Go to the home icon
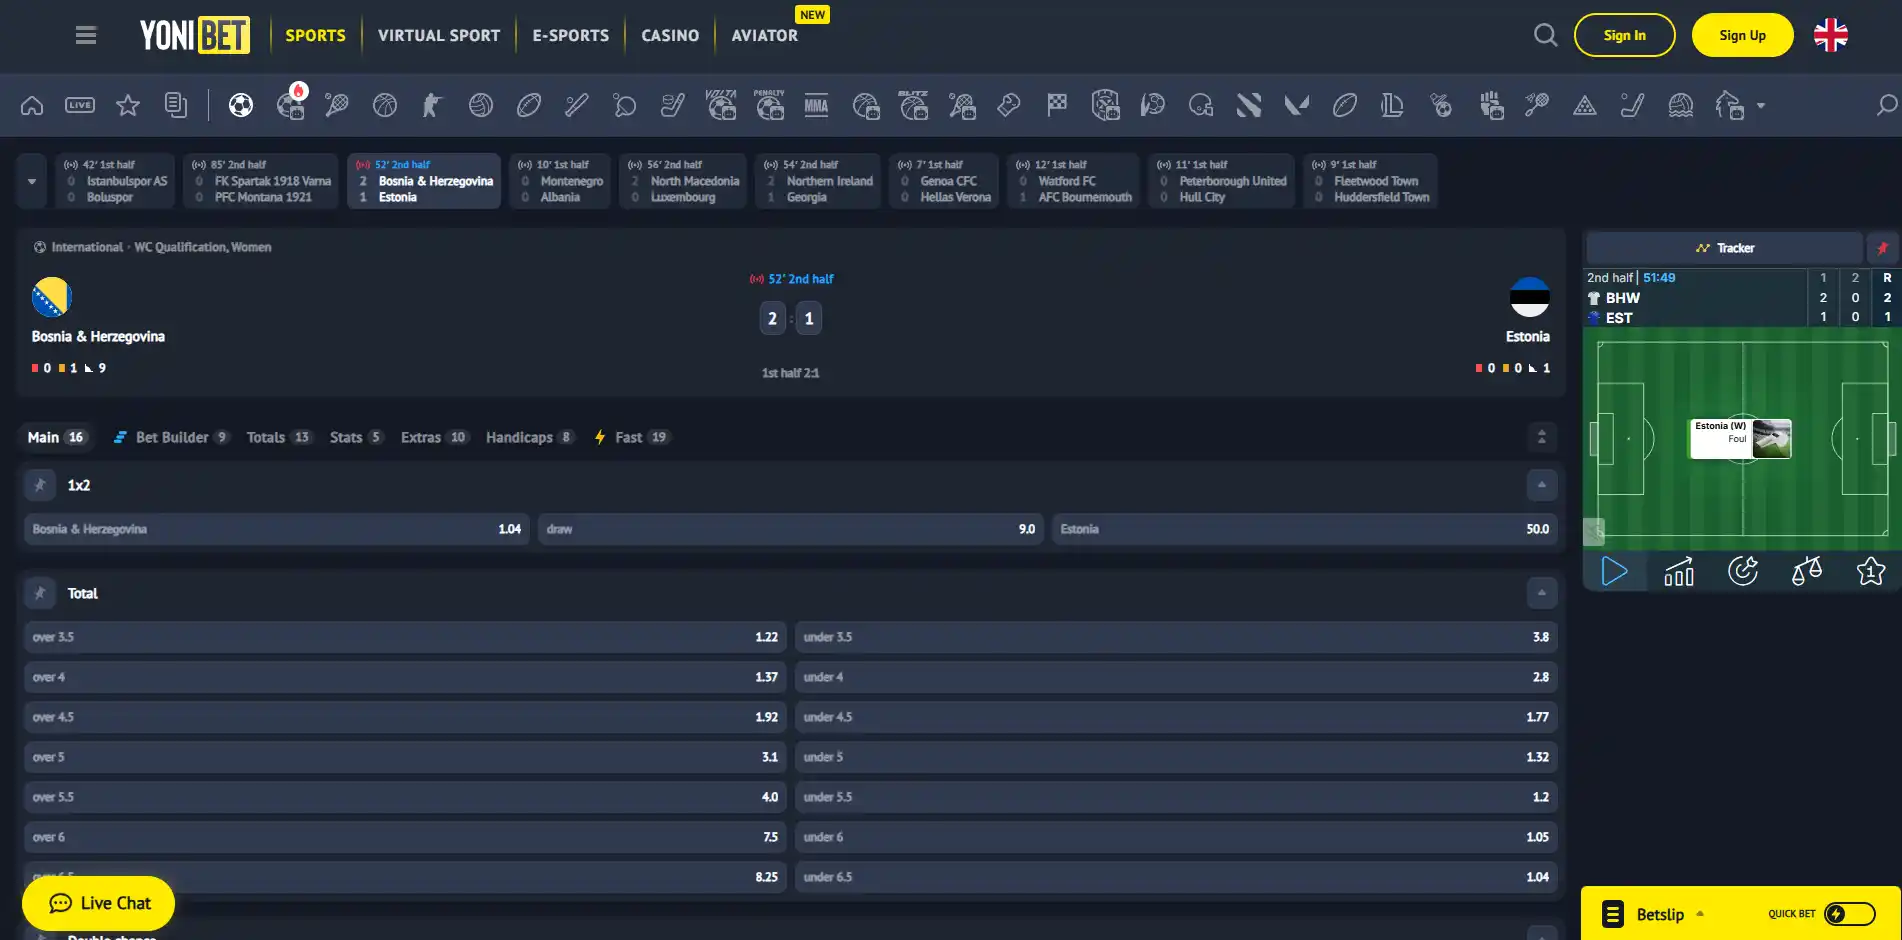Image resolution: width=1902 pixels, height=940 pixels. [x=32, y=105]
